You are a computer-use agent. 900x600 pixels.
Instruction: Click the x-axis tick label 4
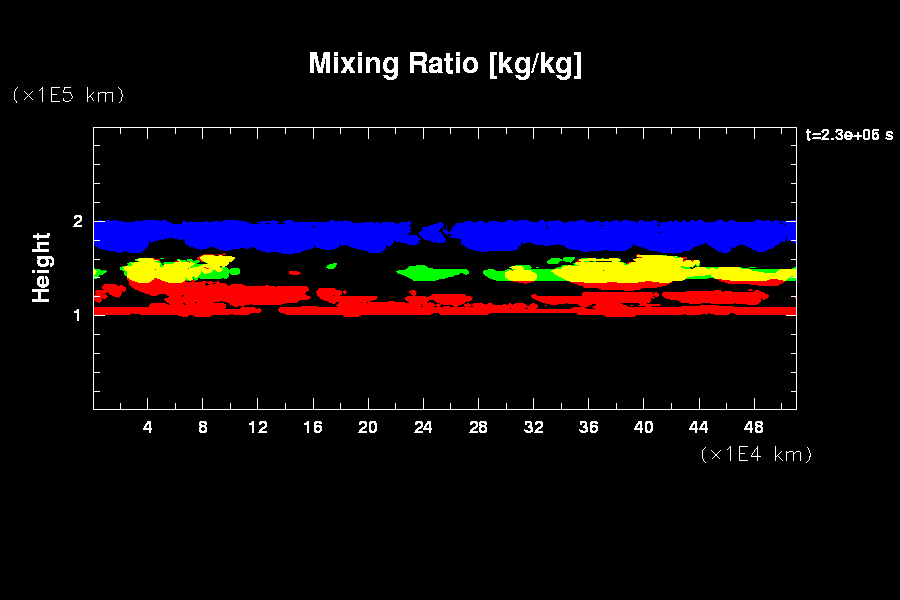148,427
